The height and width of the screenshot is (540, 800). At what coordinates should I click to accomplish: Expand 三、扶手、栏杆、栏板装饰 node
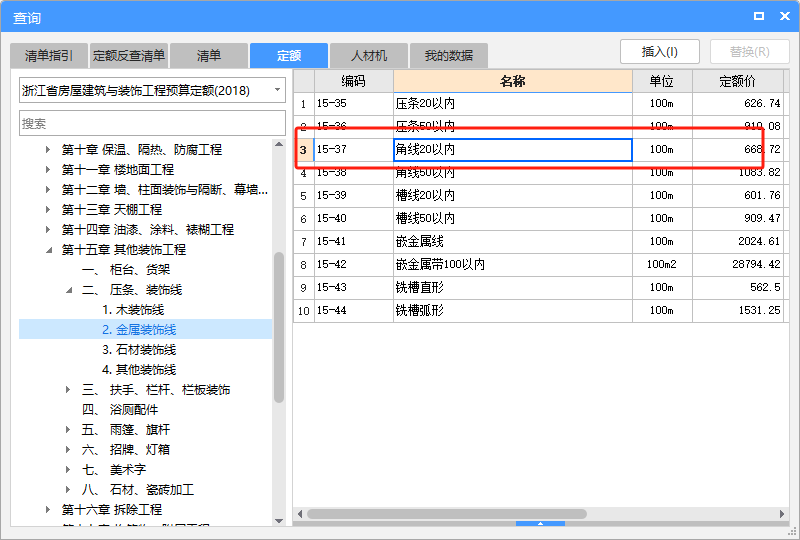68,390
